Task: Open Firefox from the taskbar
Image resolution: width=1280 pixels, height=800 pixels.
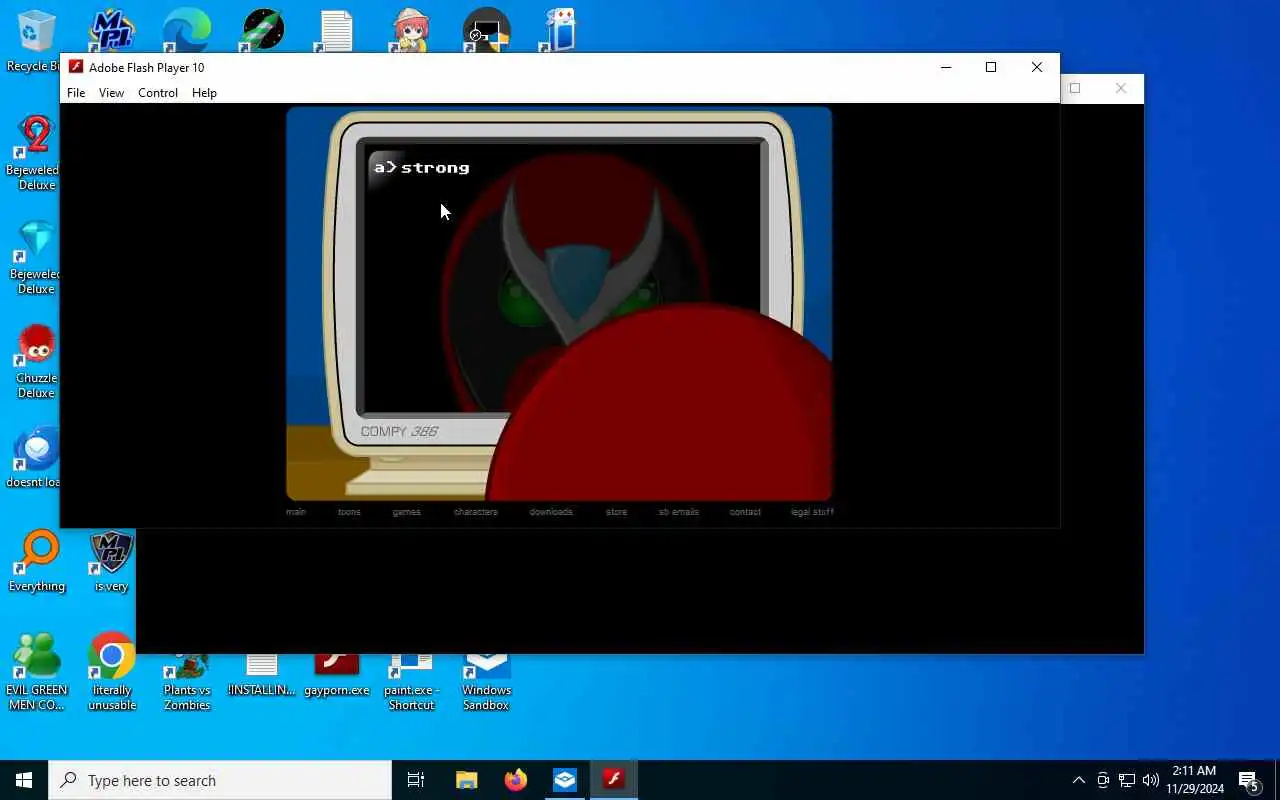Action: pos(515,780)
